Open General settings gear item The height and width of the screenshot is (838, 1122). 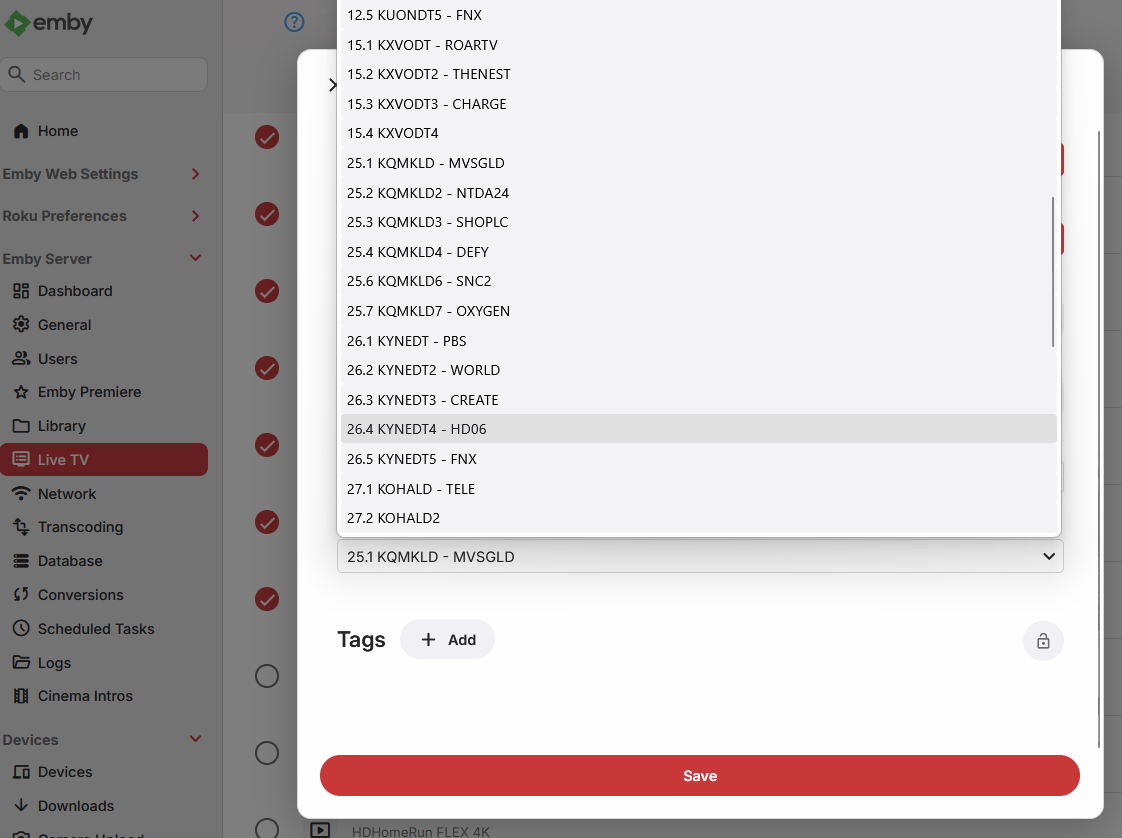(x=104, y=325)
